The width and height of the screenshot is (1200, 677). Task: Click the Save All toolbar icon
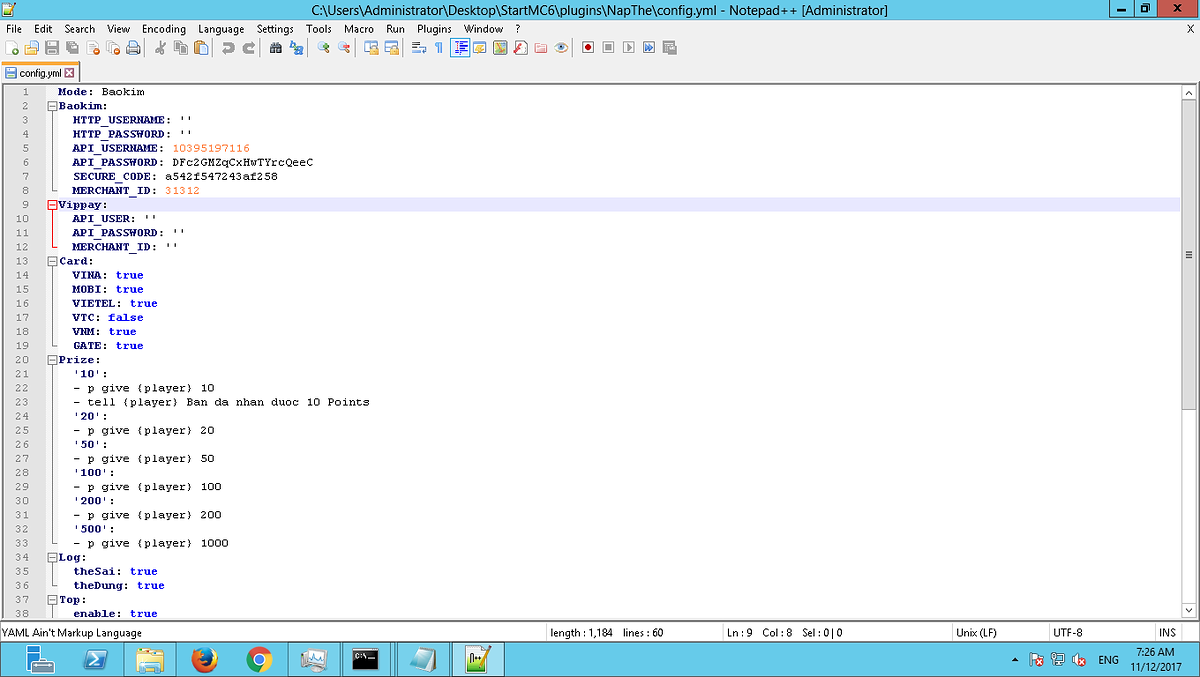(72, 47)
